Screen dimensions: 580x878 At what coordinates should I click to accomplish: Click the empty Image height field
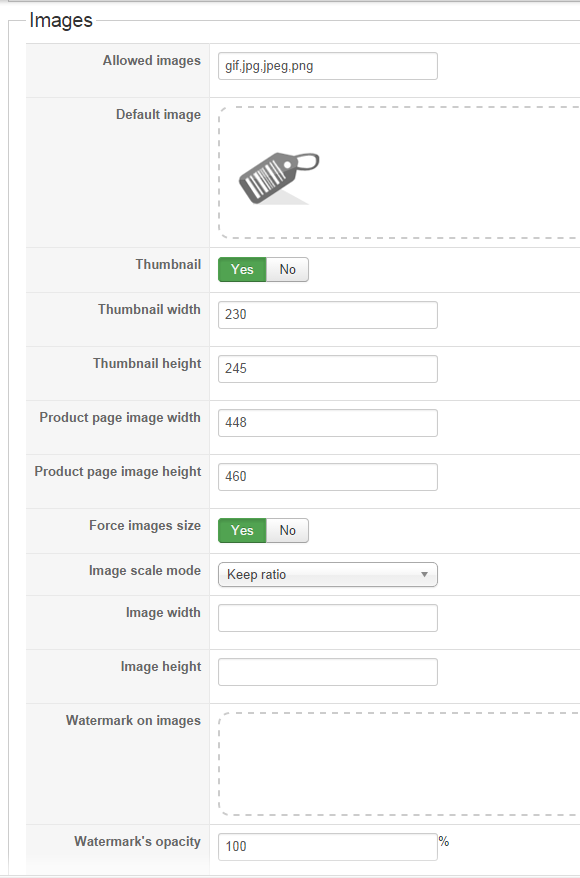[328, 672]
